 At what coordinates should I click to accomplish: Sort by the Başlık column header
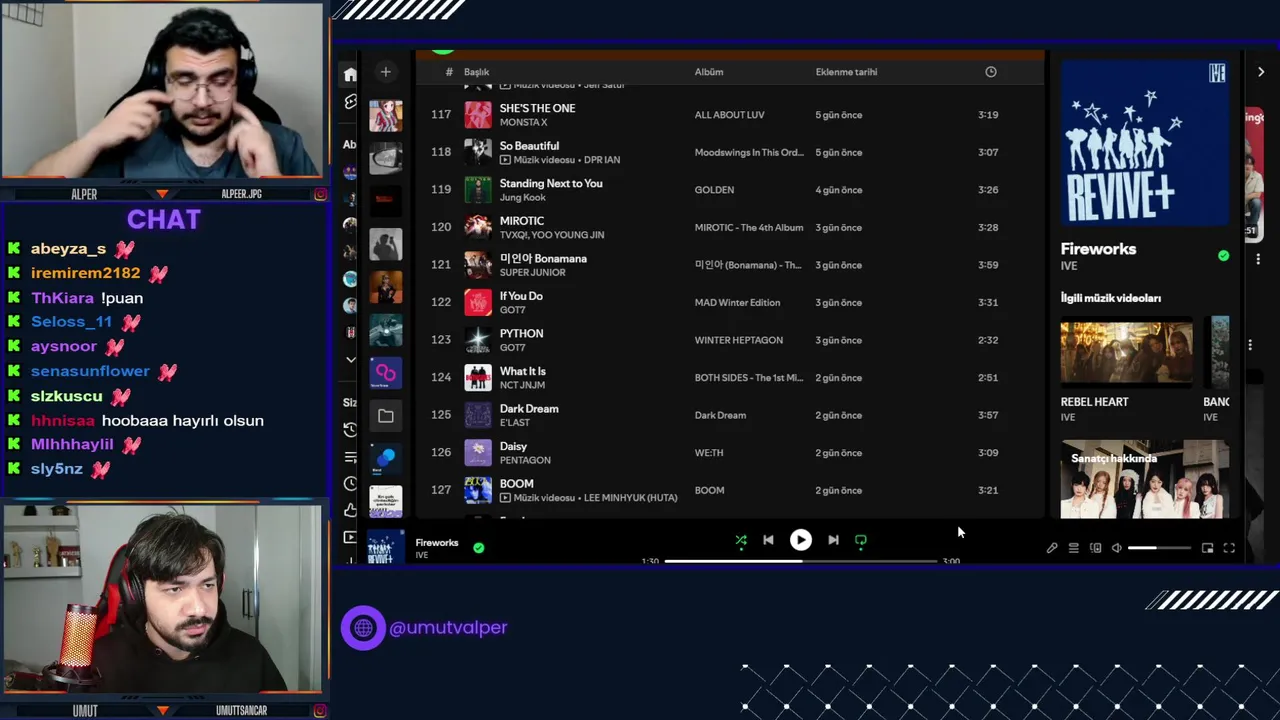click(x=476, y=72)
